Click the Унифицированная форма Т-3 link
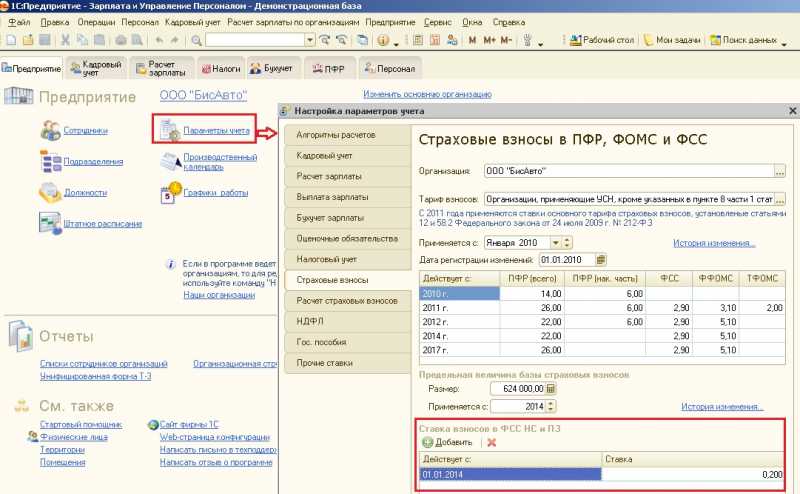 (x=95, y=377)
